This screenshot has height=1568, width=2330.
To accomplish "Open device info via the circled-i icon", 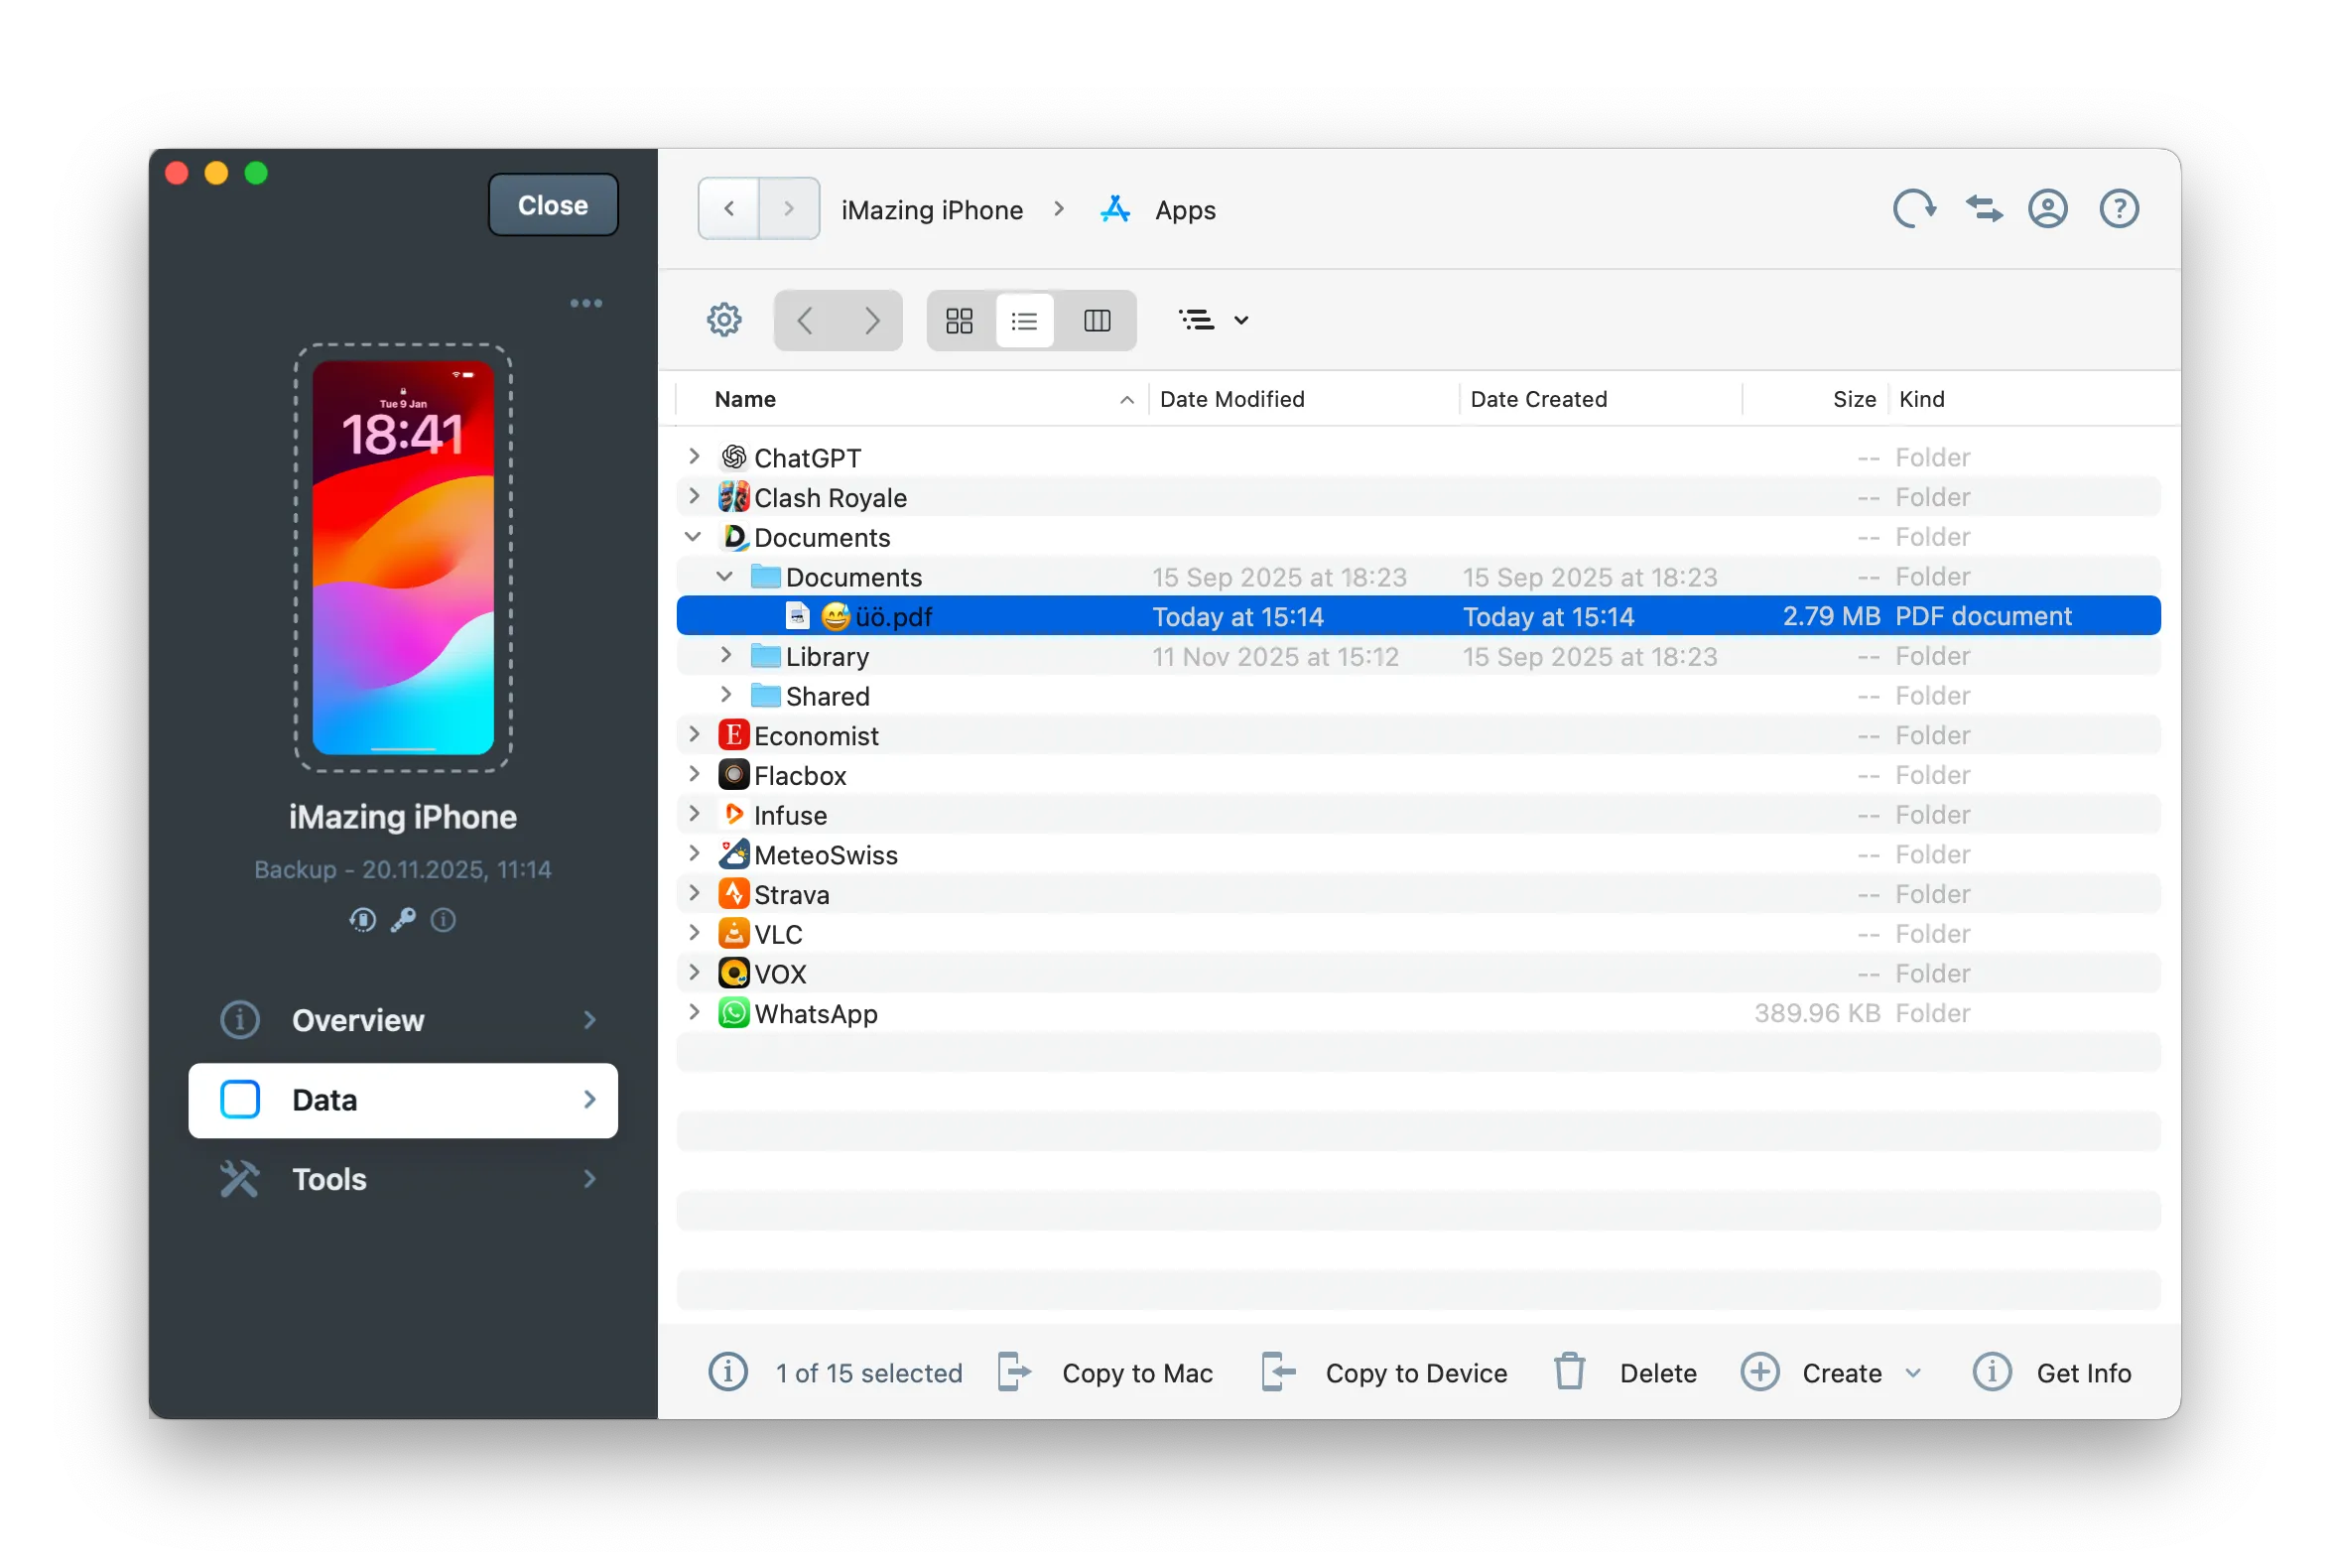I will coord(443,920).
